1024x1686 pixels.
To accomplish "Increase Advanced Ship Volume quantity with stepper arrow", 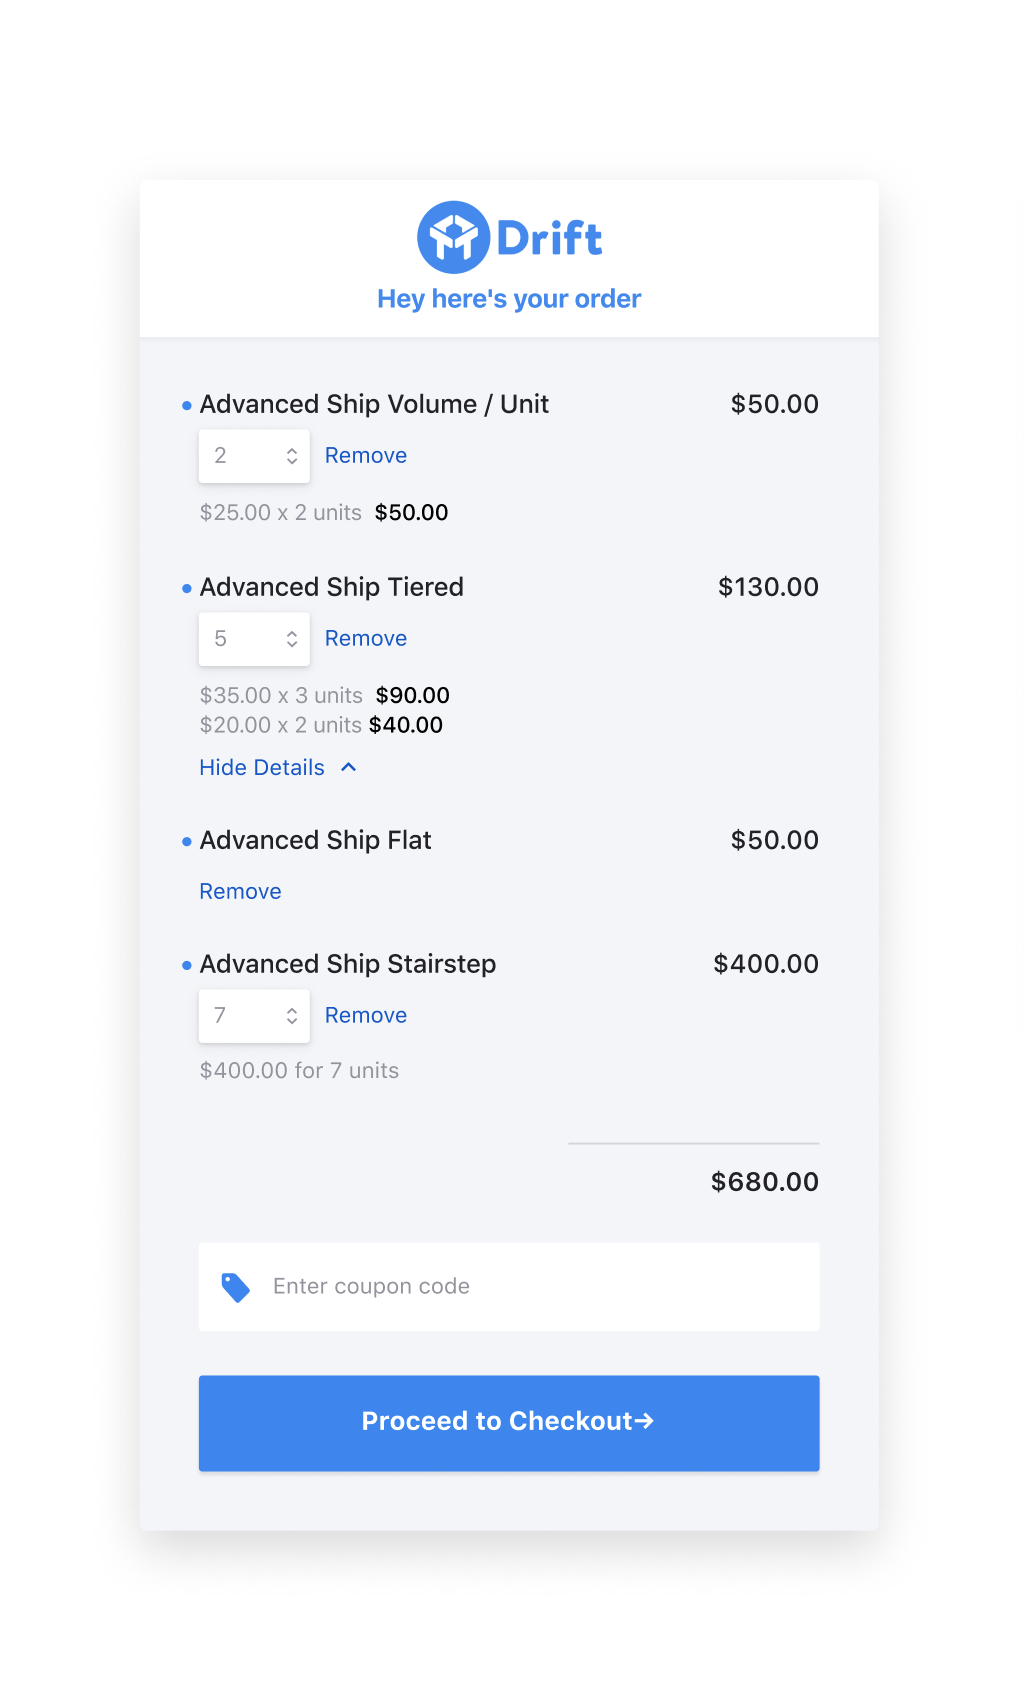I will coord(291,449).
